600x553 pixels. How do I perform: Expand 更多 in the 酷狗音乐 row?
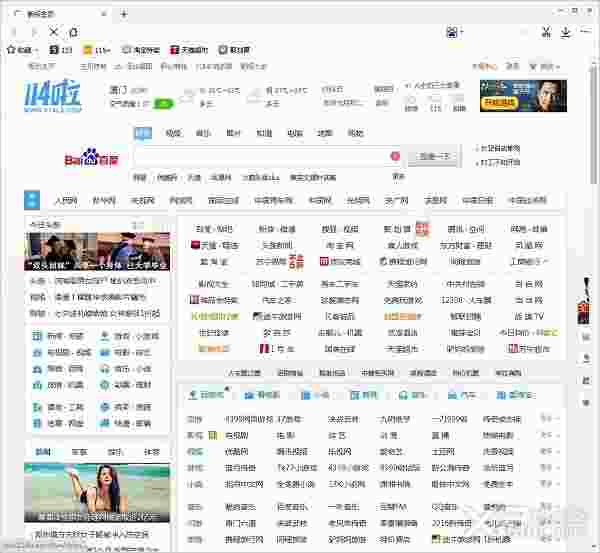click(x=549, y=507)
